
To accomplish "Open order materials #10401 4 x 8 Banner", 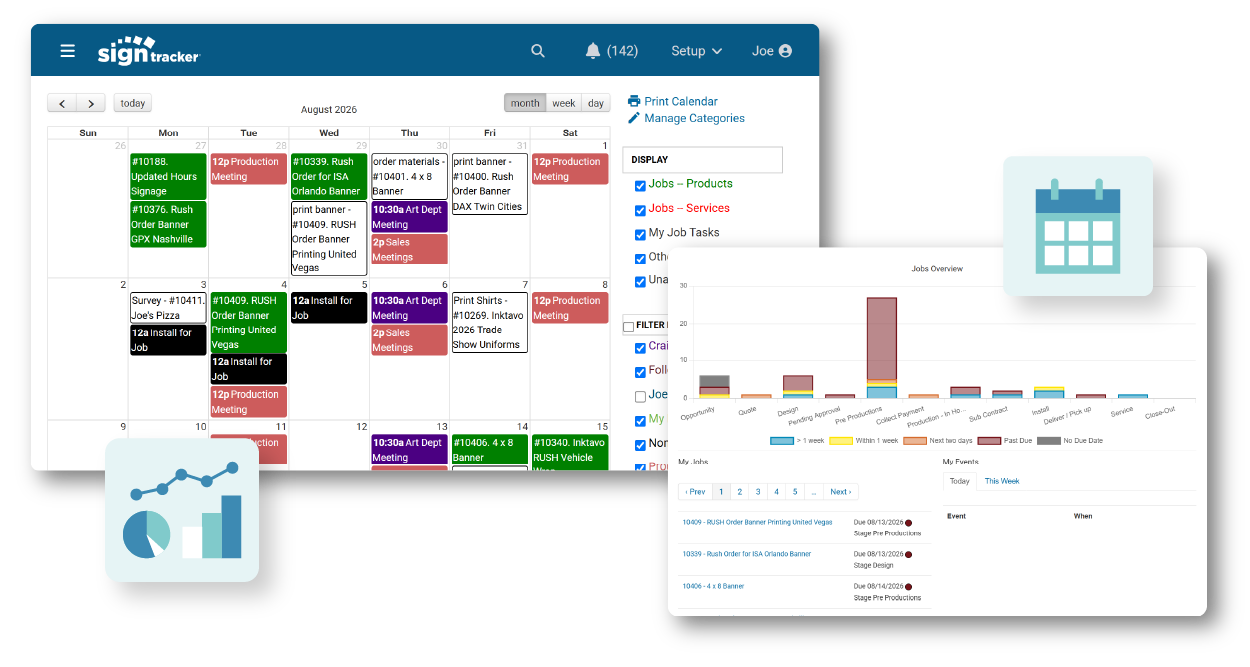I will [x=409, y=176].
